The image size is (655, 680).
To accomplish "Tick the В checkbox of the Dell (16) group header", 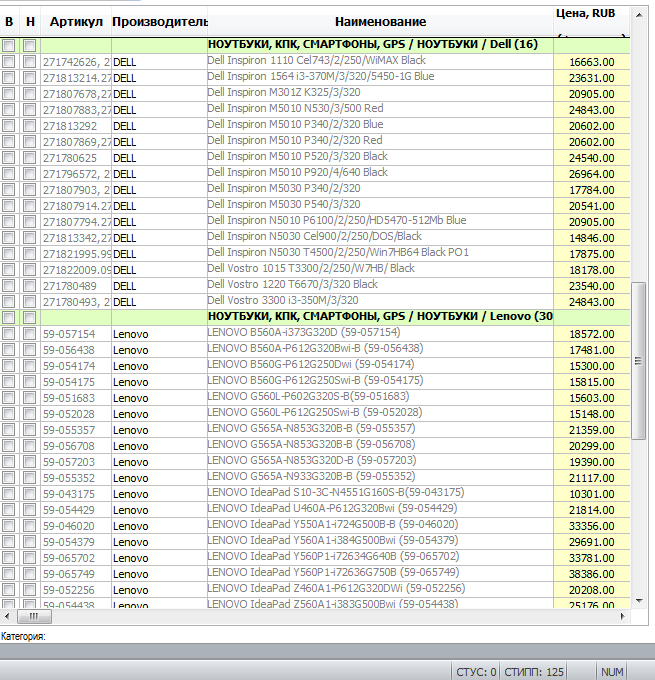I will (x=8, y=46).
